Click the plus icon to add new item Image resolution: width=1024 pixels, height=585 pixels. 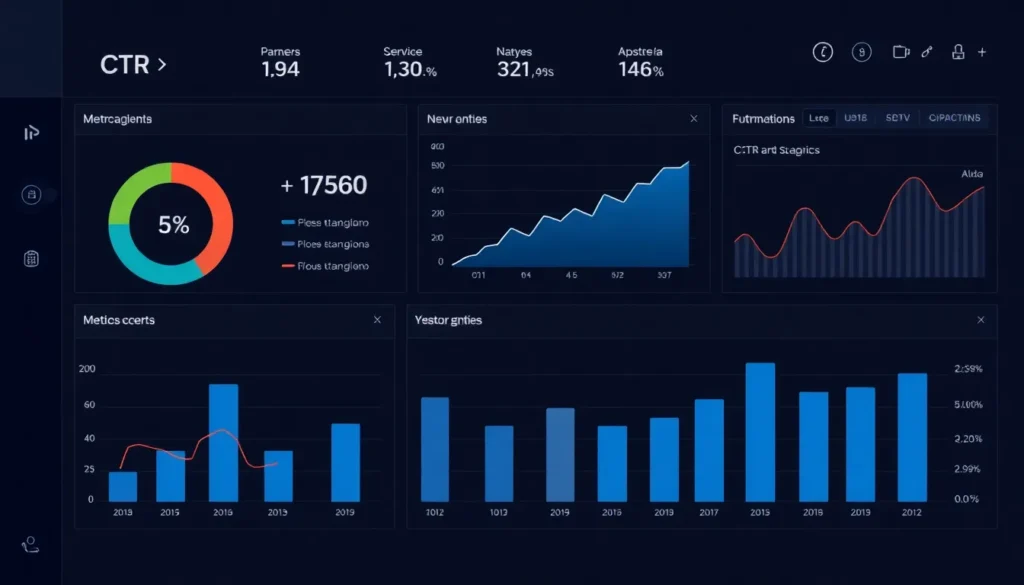tap(982, 52)
